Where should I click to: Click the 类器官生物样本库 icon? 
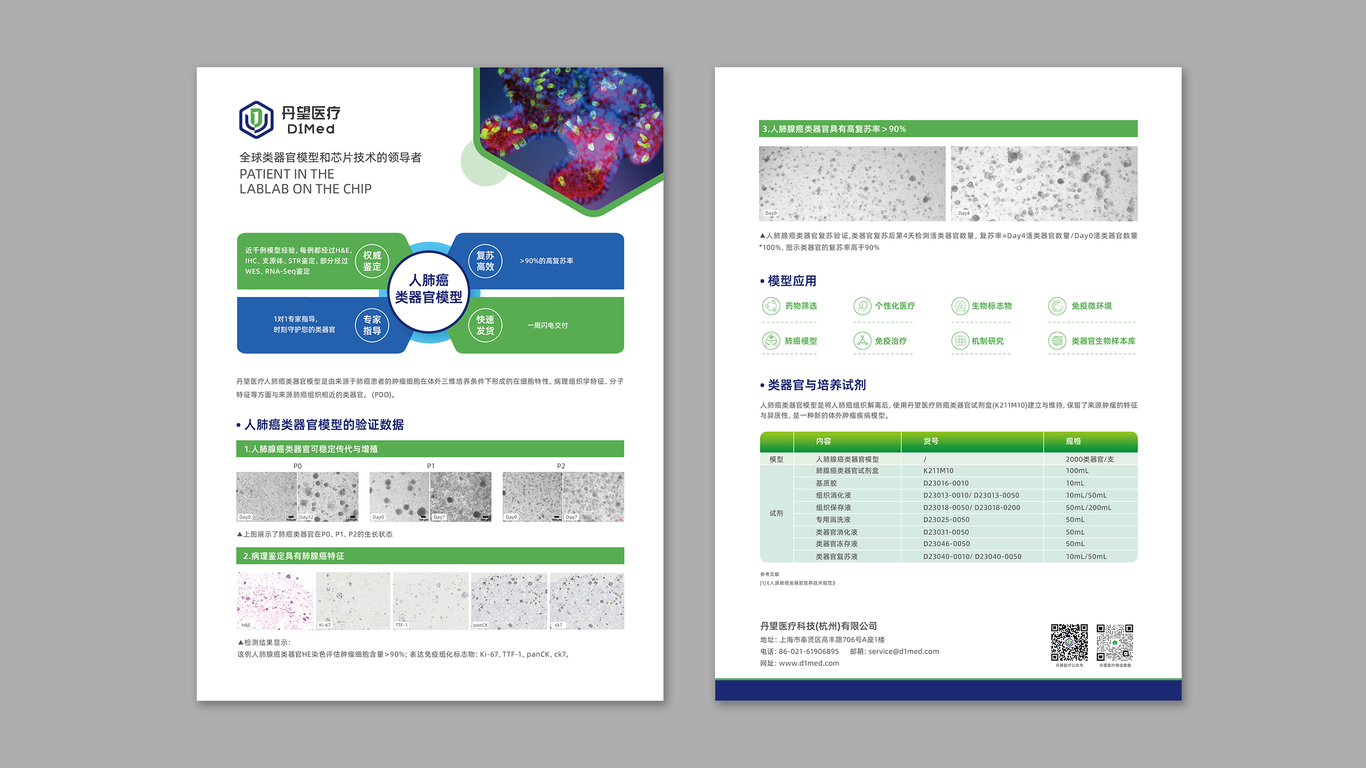coord(1057,341)
